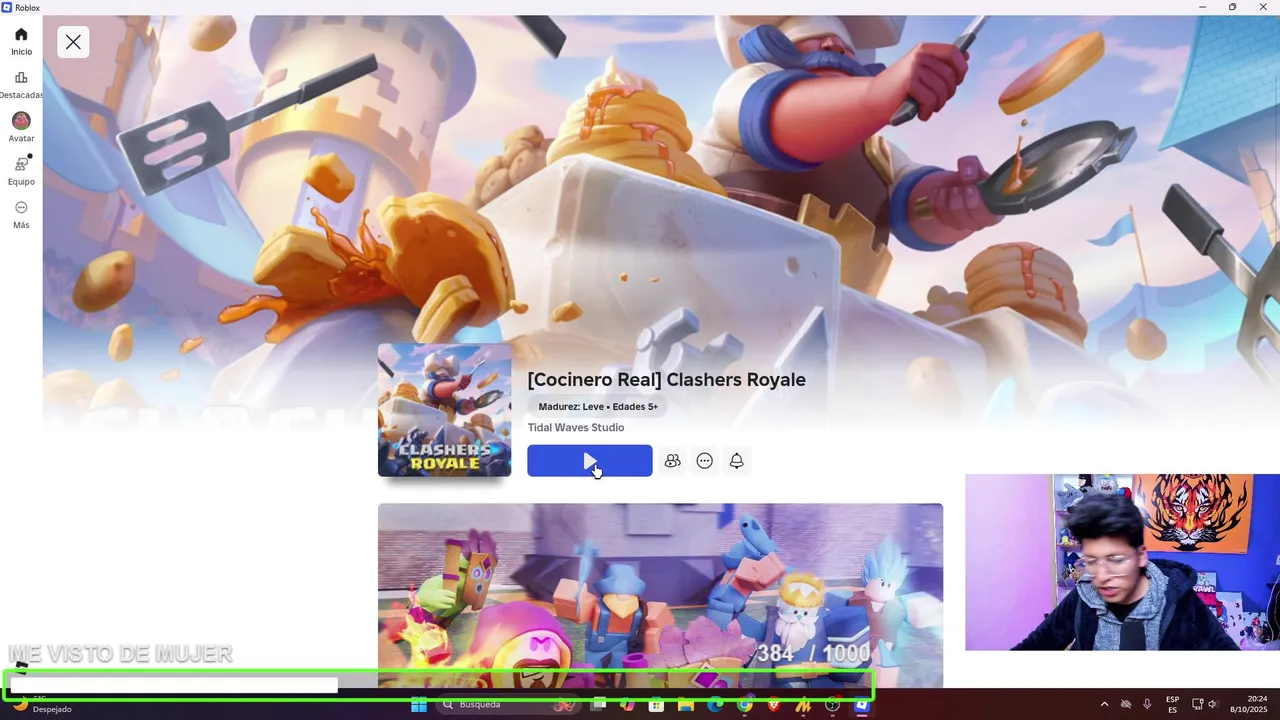Open Brave browser from the taskbar
Viewport: 1280px width, 720px height.
pos(774,705)
